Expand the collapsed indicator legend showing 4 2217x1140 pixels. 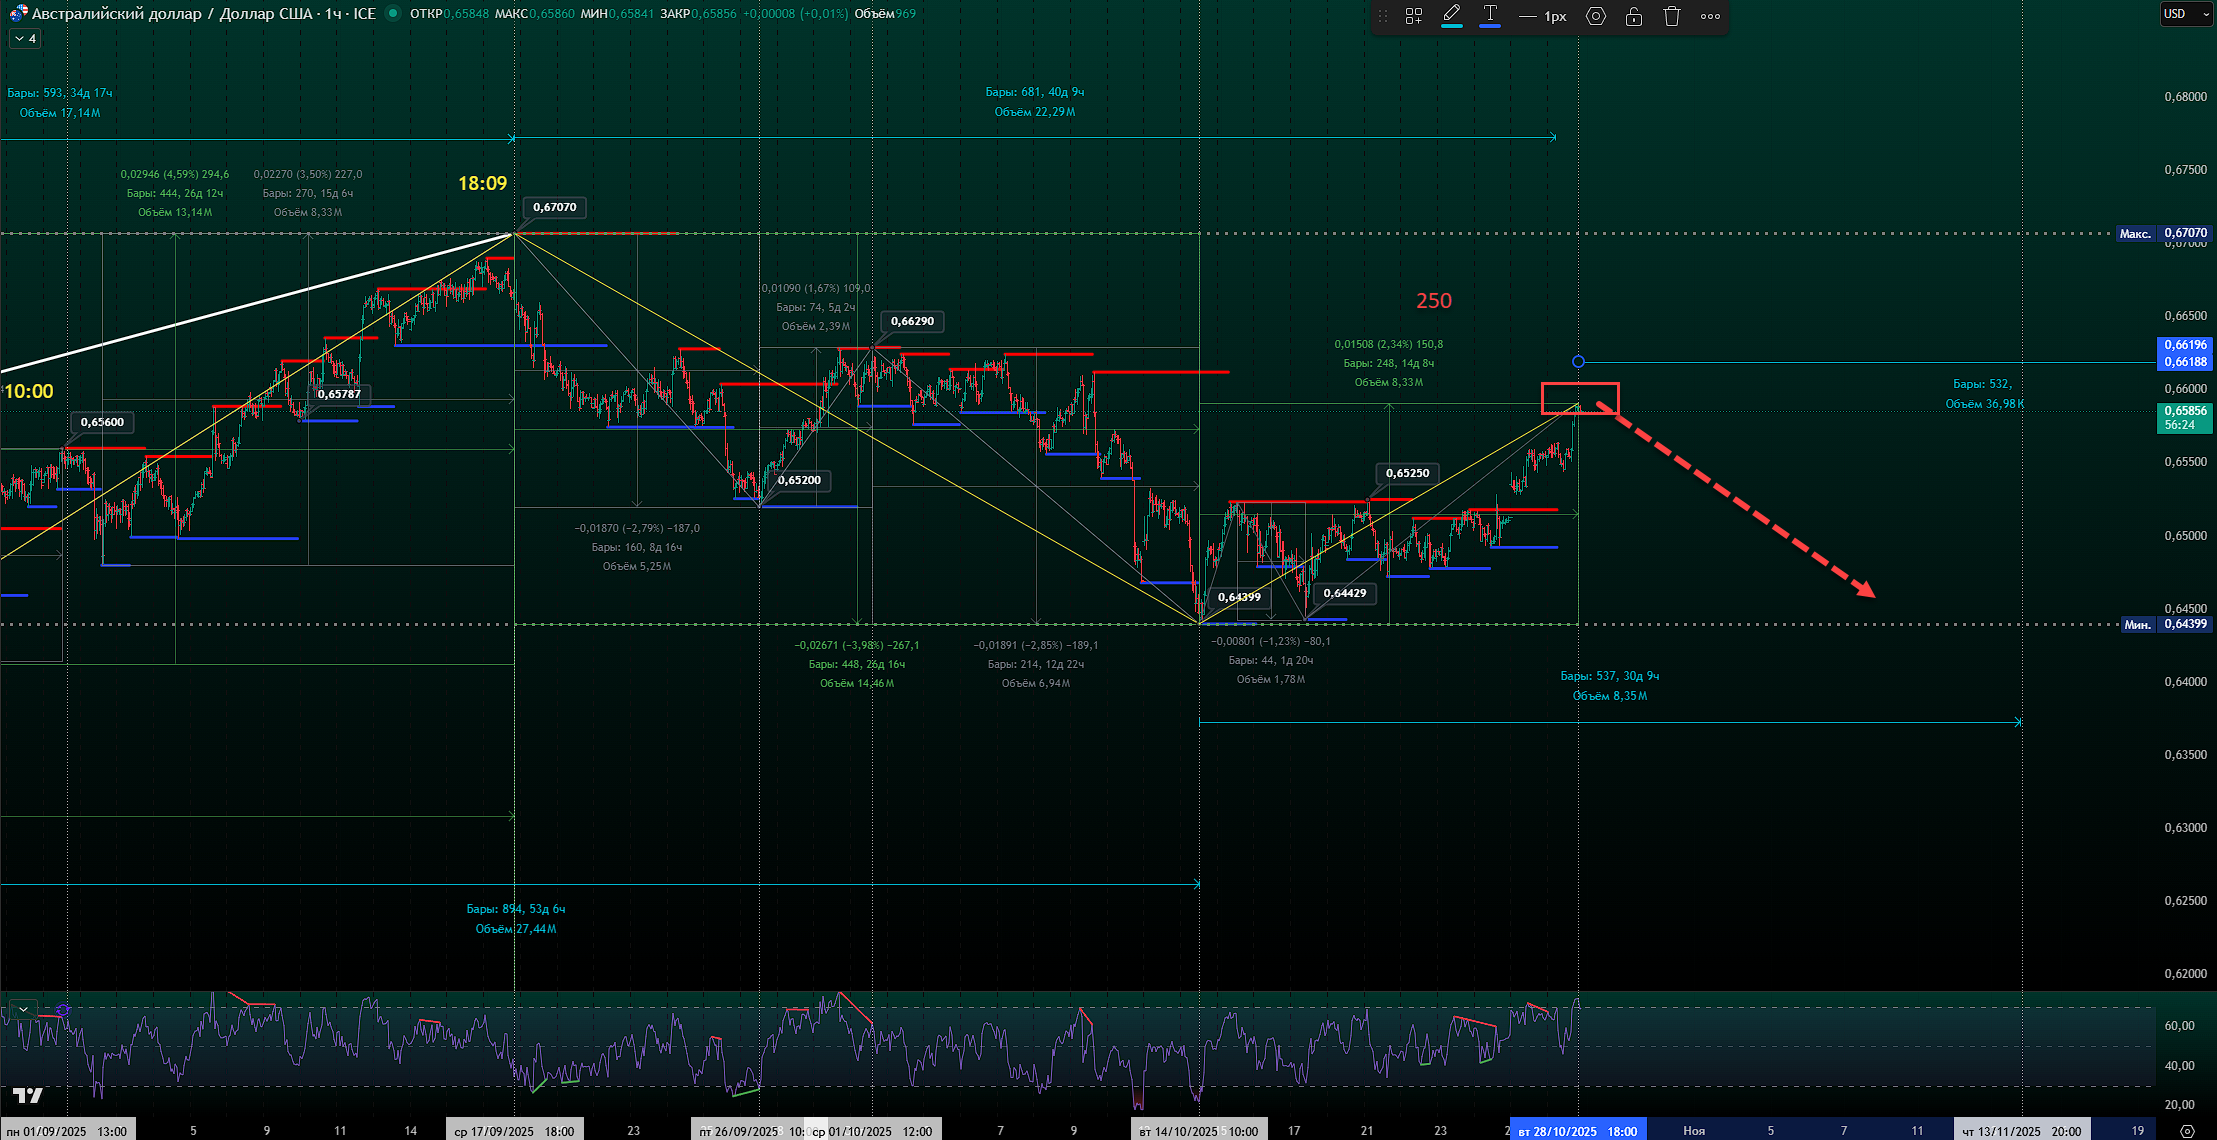tap(25, 39)
